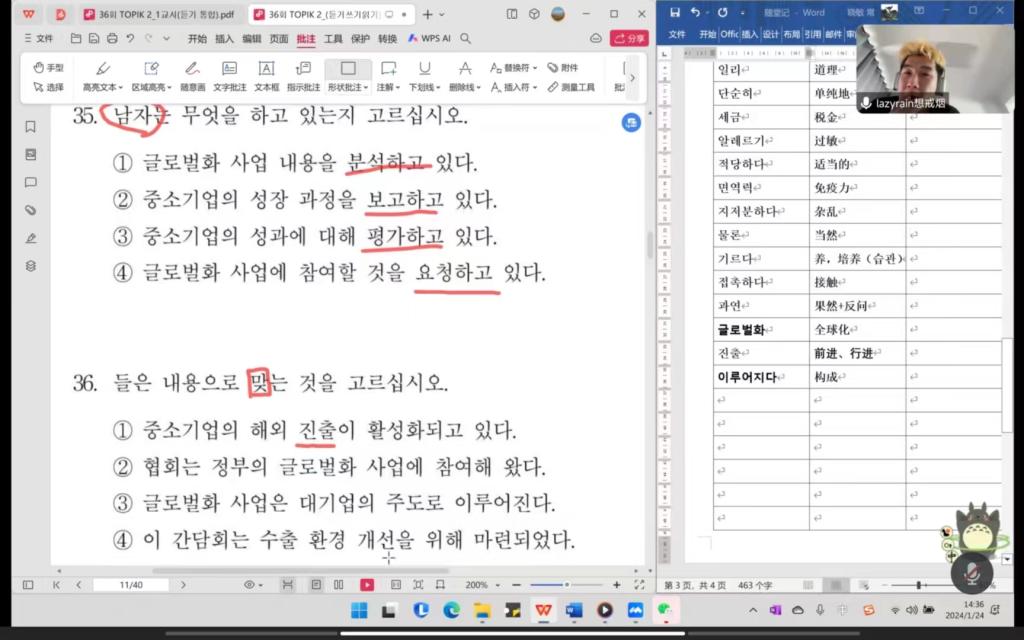Toggle single-page continuous view mode
The height and width of the screenshot is (640, 1024).
(316, 585)
